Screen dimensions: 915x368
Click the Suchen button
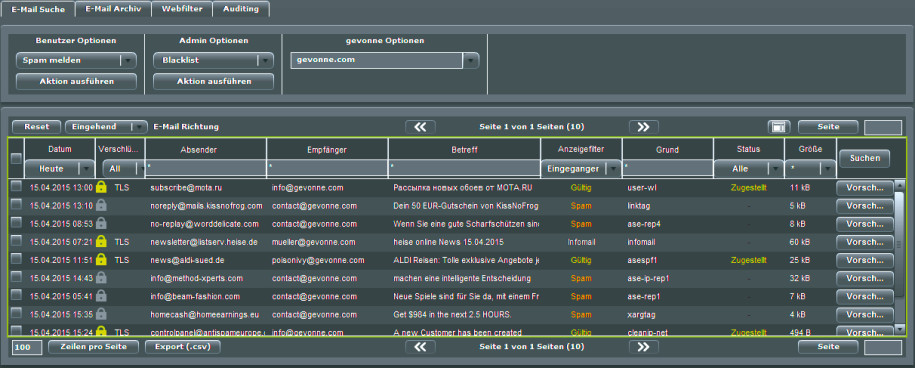pyautogui.click(x=865, y=158)
